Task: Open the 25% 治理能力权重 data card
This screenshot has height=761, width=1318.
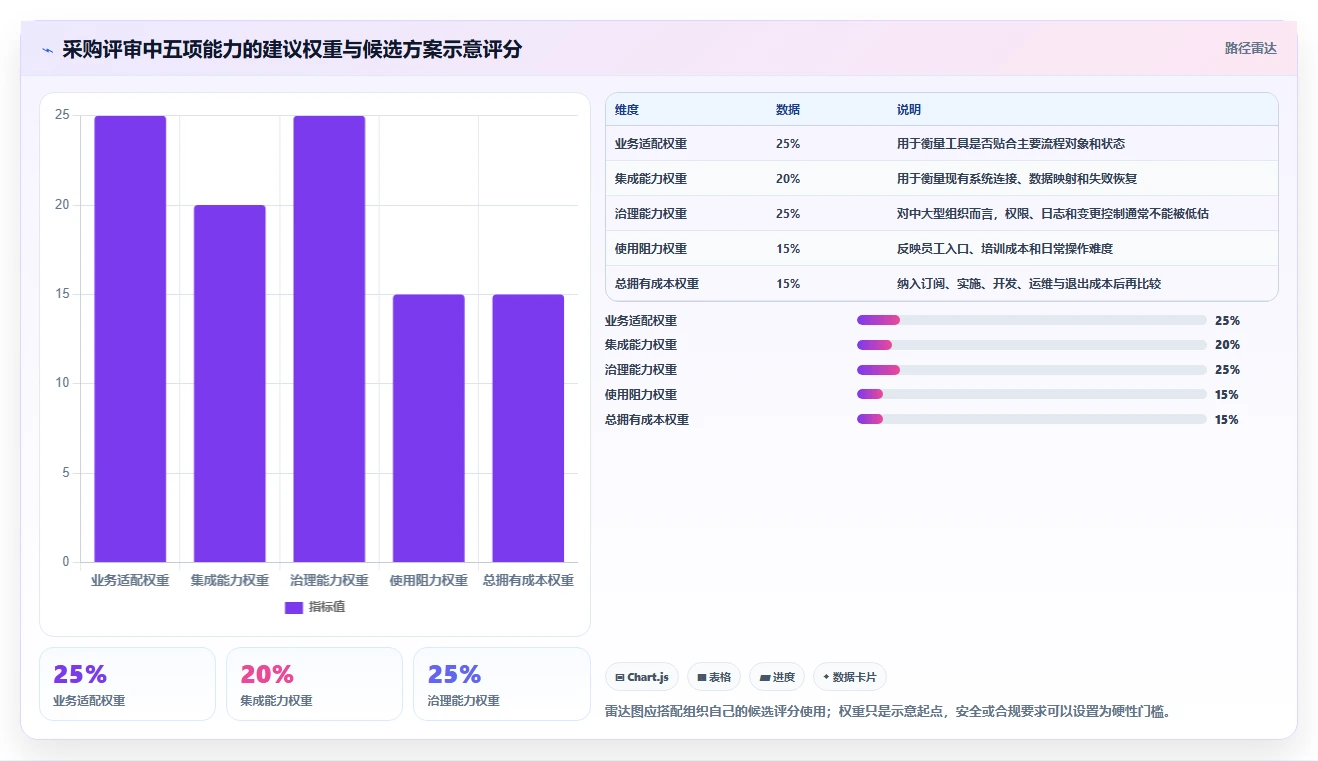Action: tap(501, 684)
